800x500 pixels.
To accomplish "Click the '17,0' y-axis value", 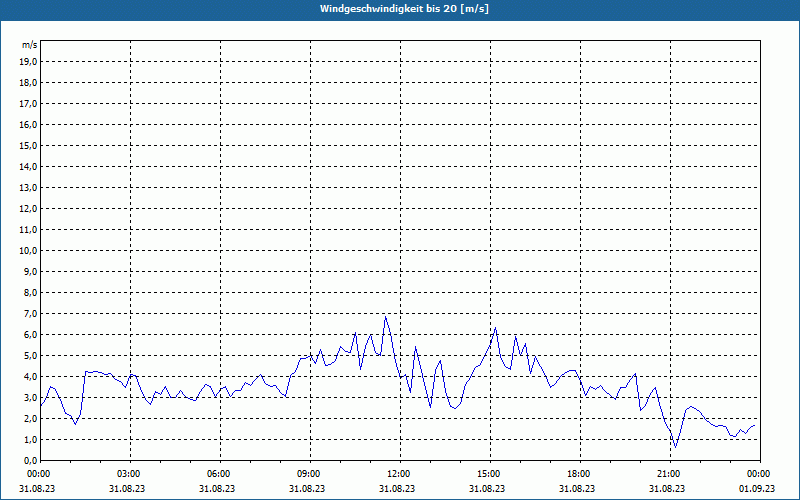I will [x=28, y=104].
